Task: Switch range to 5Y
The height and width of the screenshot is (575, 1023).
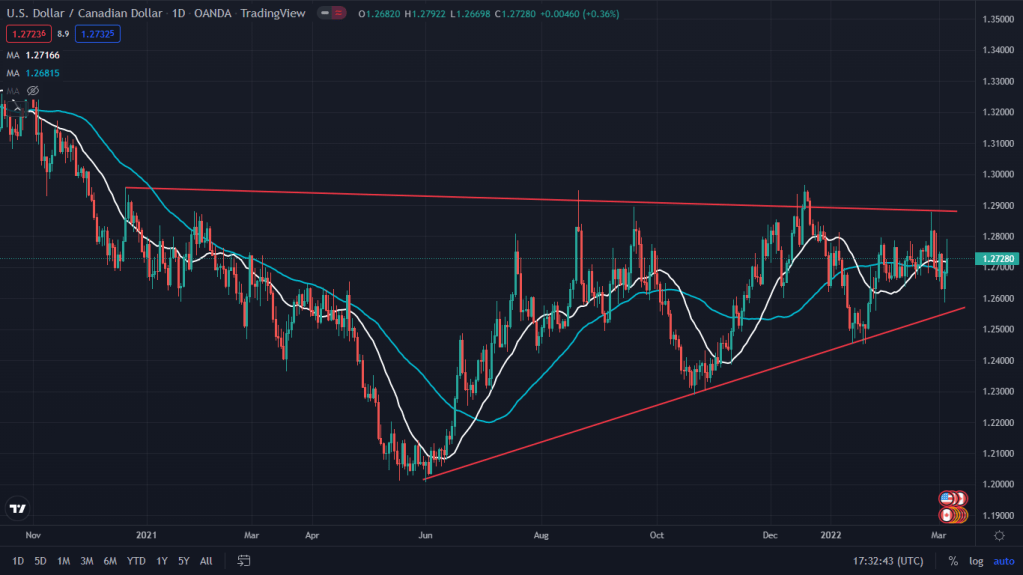Action: pos(182,561)
